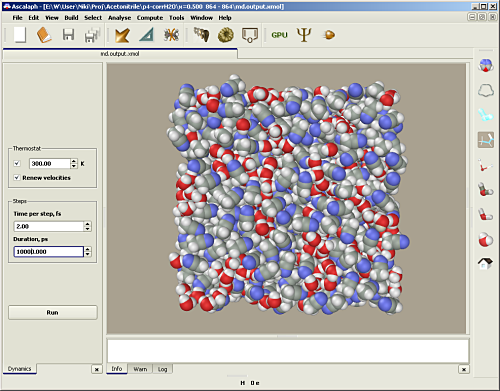
Task: Open file with the orange book icon
Action: pyautogui.click(x=44, y=35)
